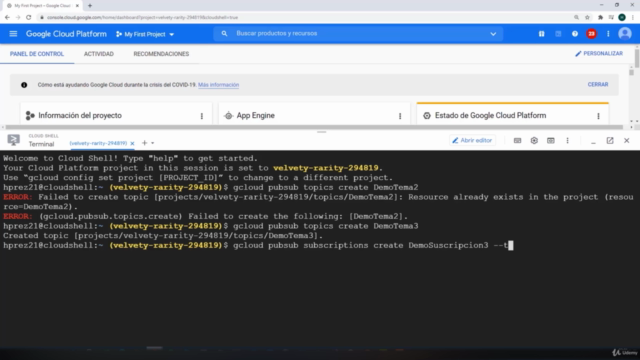Click the Google Cloud Platform logo
The image size is (640, 360).
tap(66, 34)
